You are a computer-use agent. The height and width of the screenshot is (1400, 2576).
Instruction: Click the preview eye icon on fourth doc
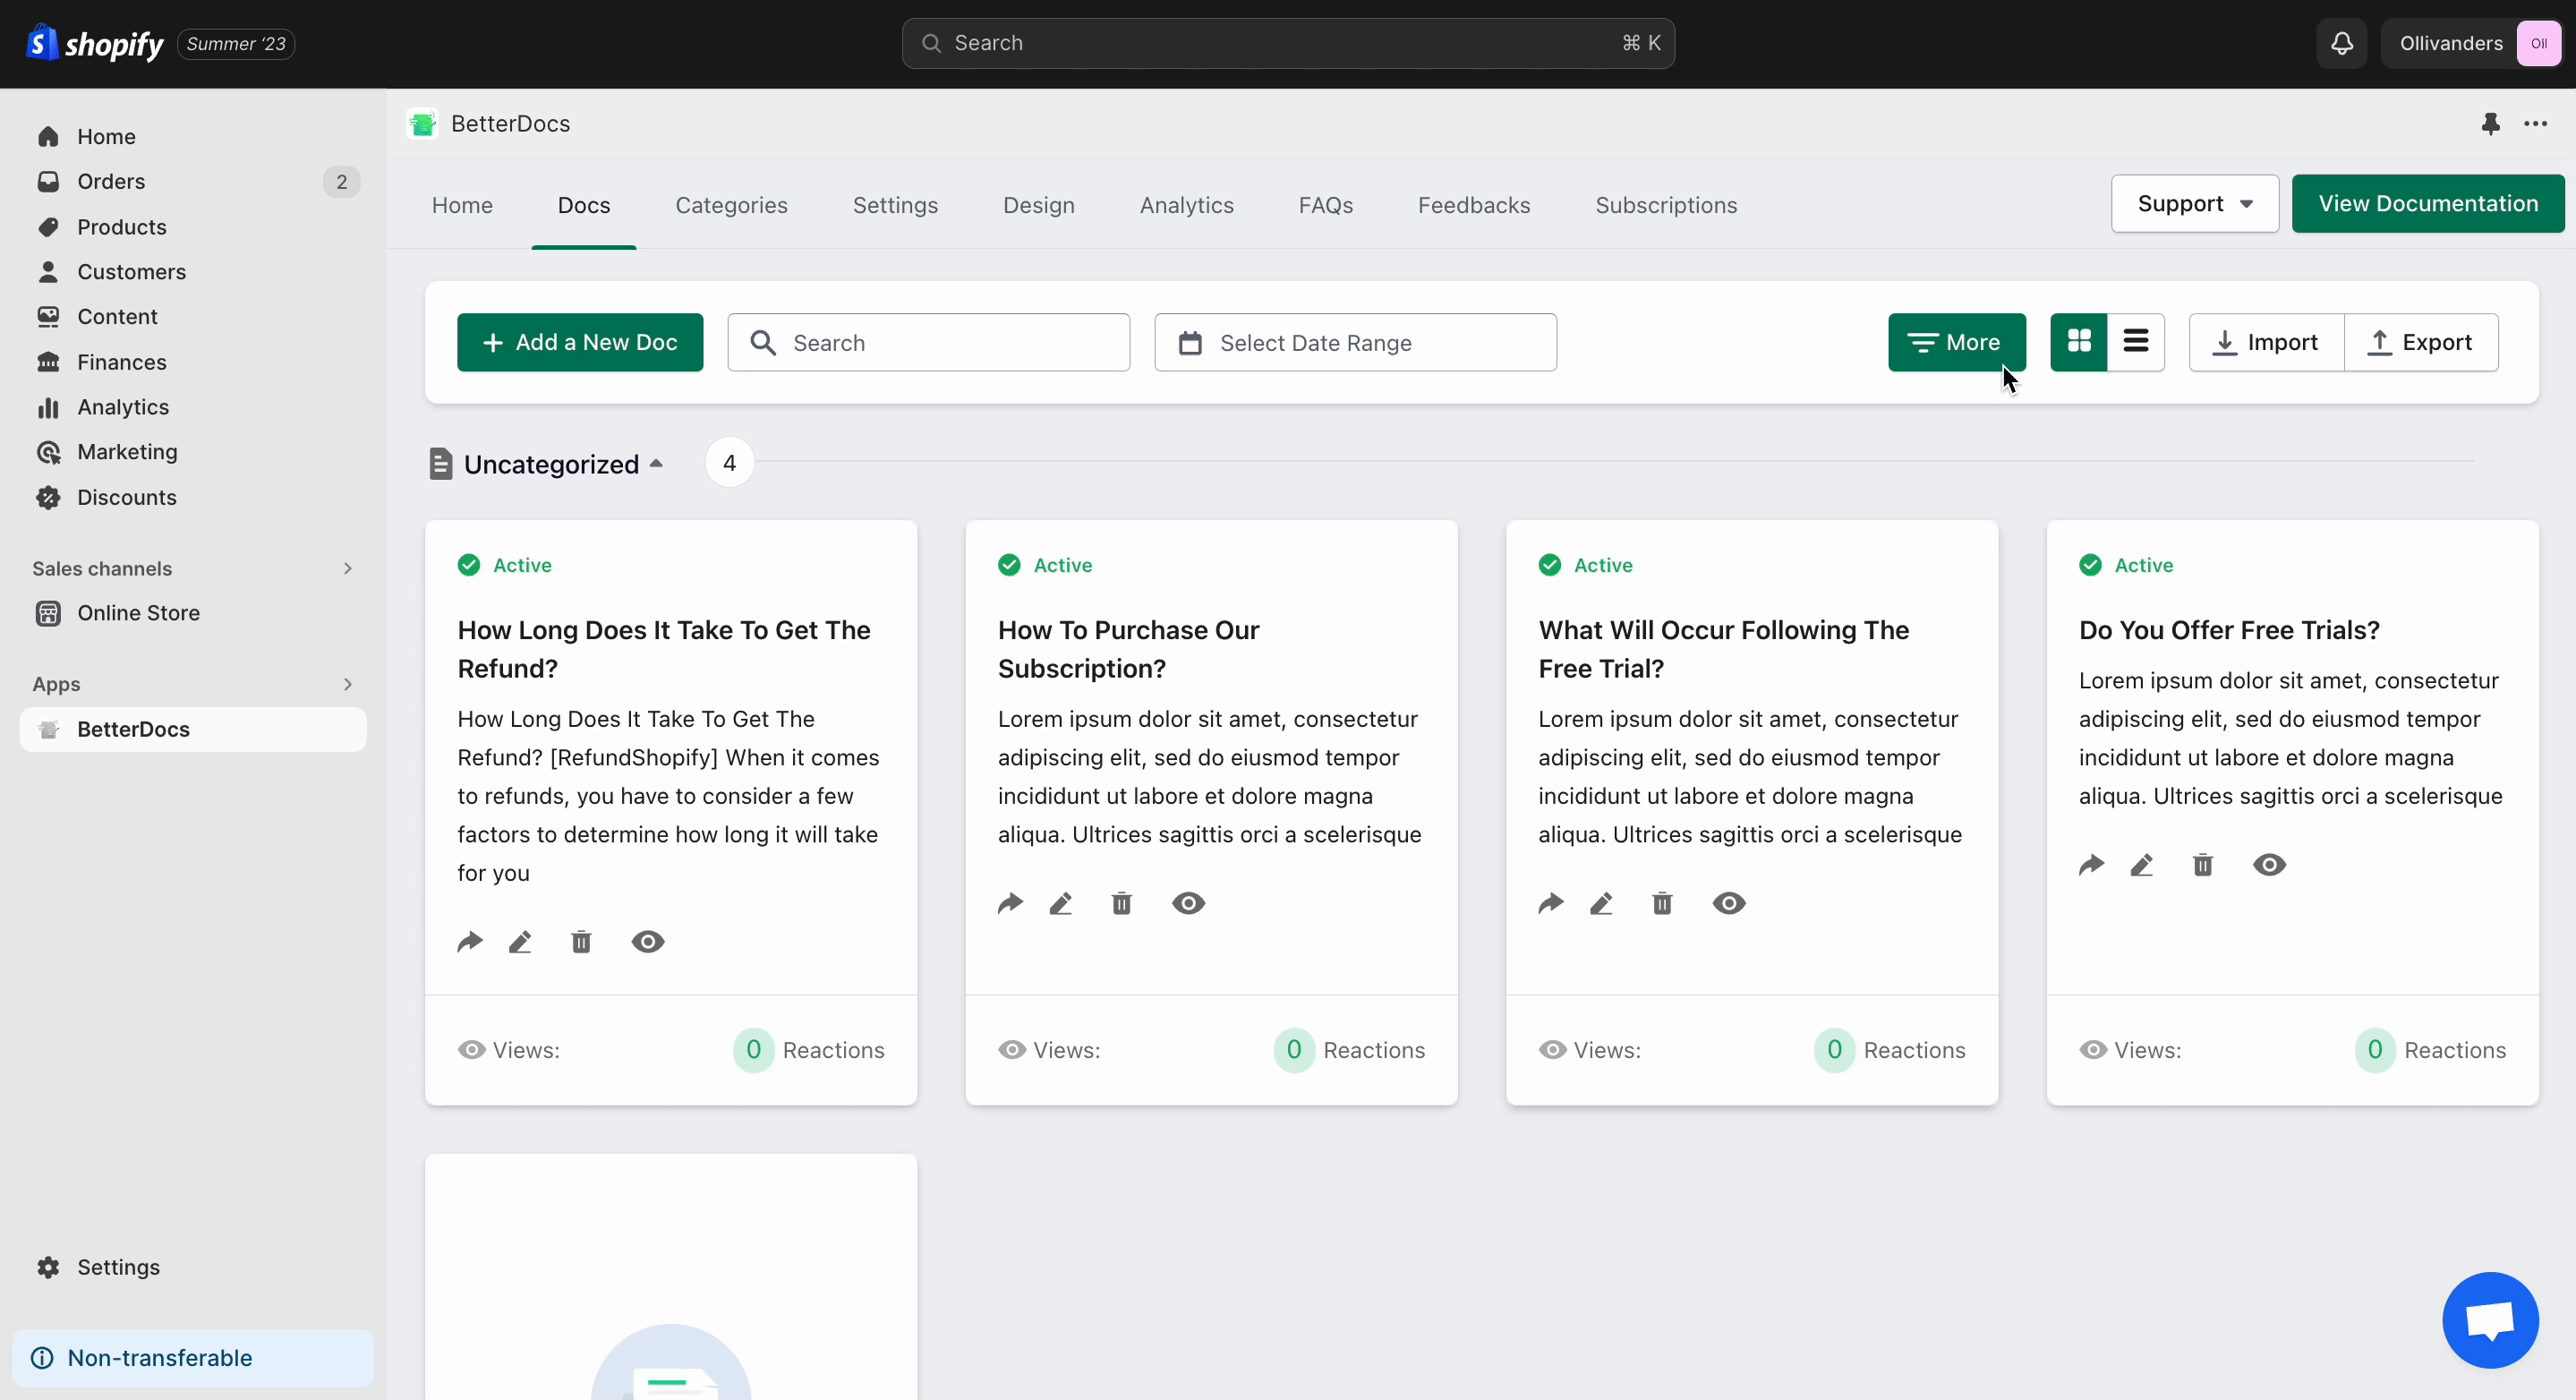2269,864
